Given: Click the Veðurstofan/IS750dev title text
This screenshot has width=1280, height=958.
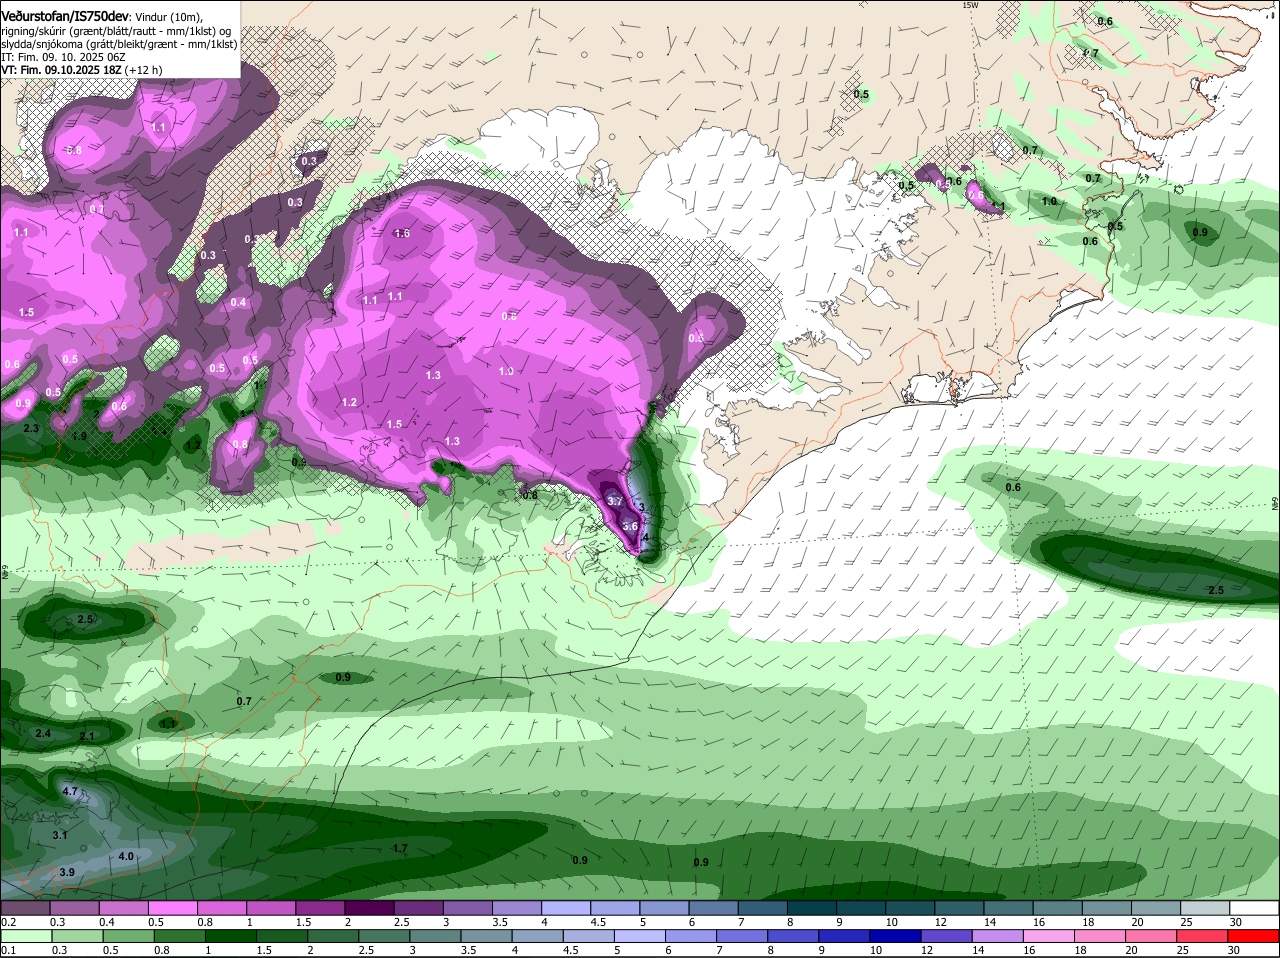Looking at the screenshot, I should (65, 15).
